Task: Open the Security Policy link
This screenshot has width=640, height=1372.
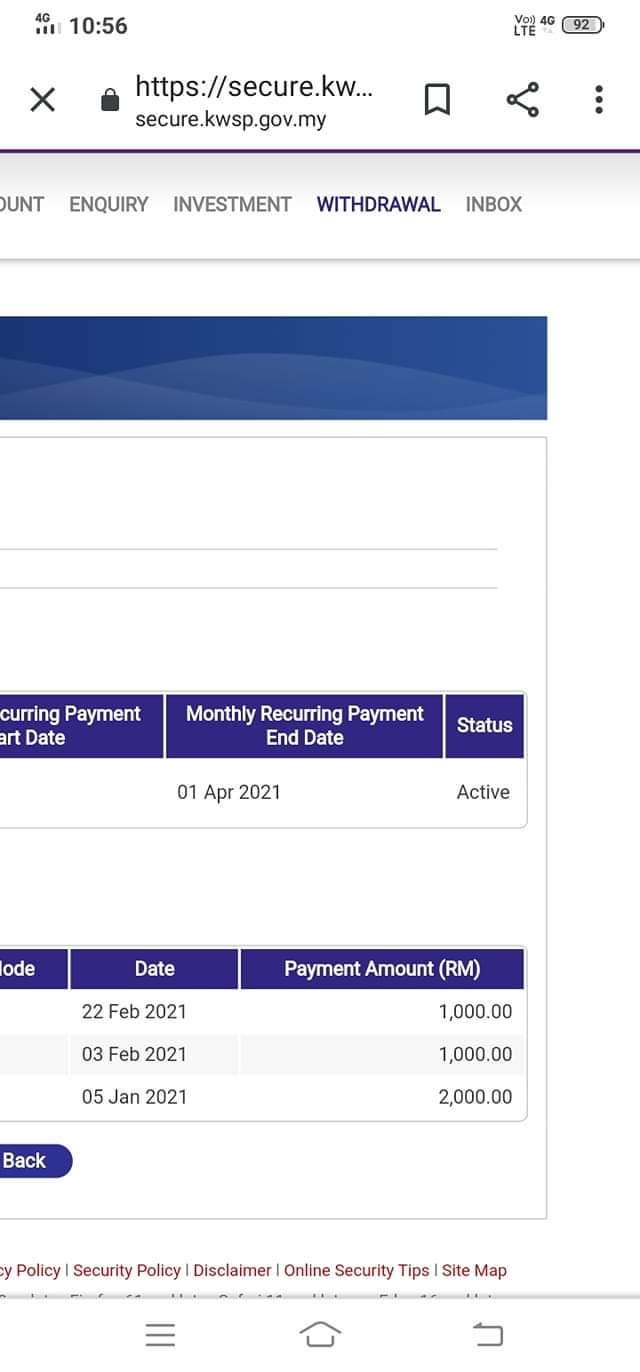Action: coord(127,1270)
